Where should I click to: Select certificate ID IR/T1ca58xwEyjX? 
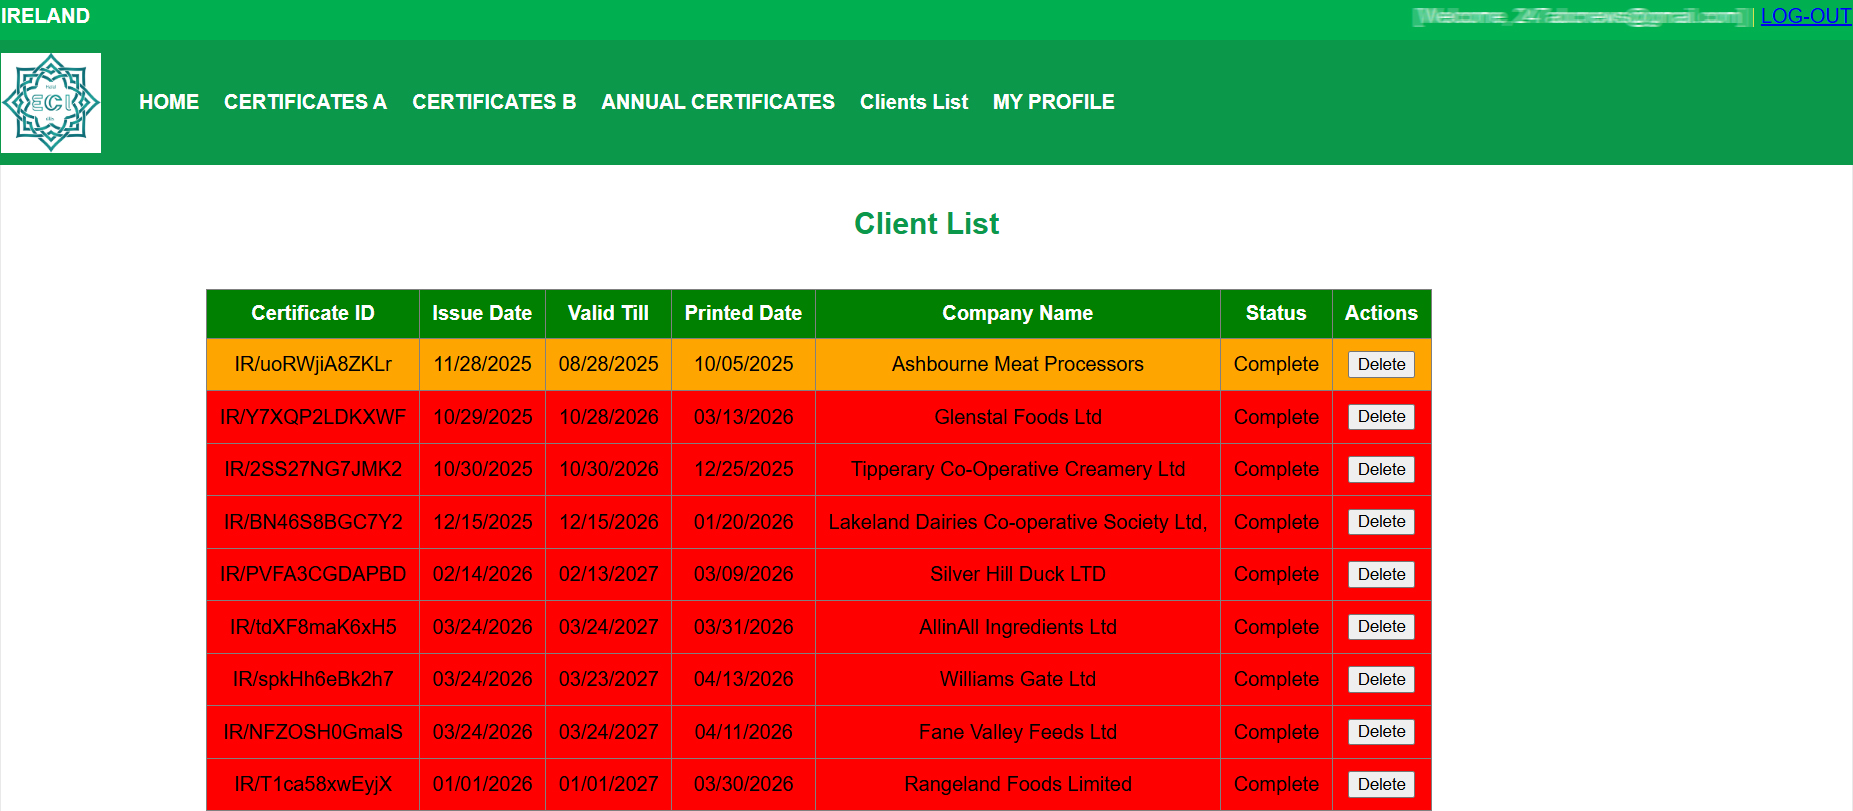[x=313, y=784]
